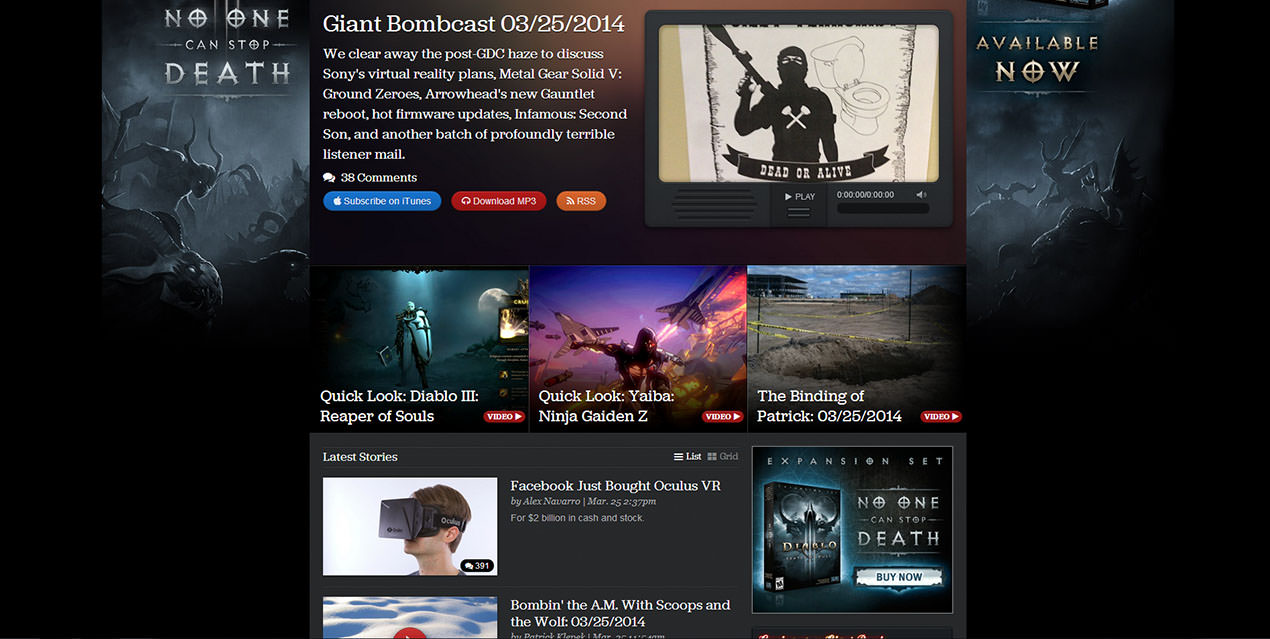This screenshot has height=639, width=1270.
Task: Click the Available Now banner ad text
Action: point(1037,58)
